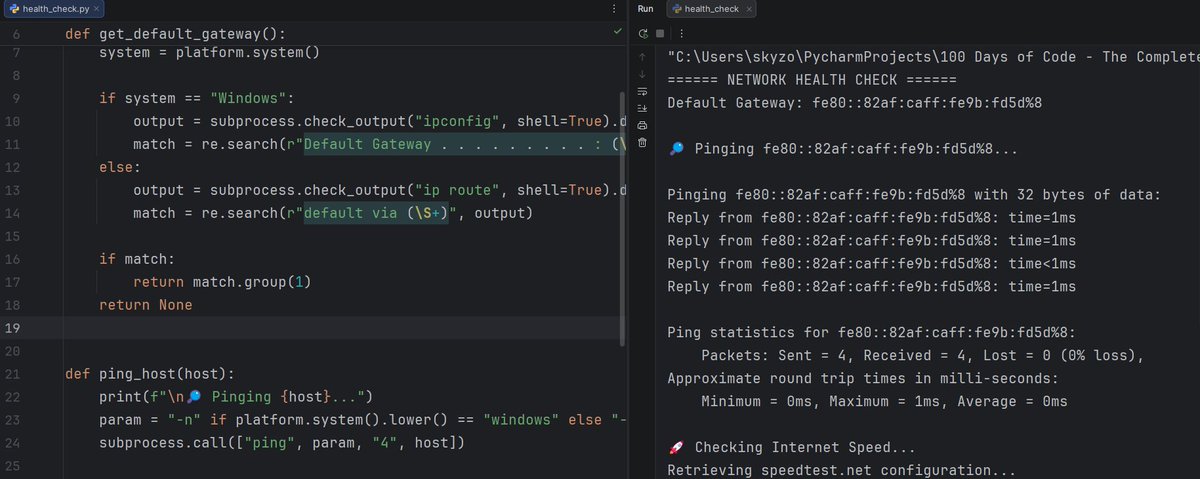Screen dimensions: 1200x479
Task: Click the C:\Users\skyzo path line in console
Action: click(933, 56)
